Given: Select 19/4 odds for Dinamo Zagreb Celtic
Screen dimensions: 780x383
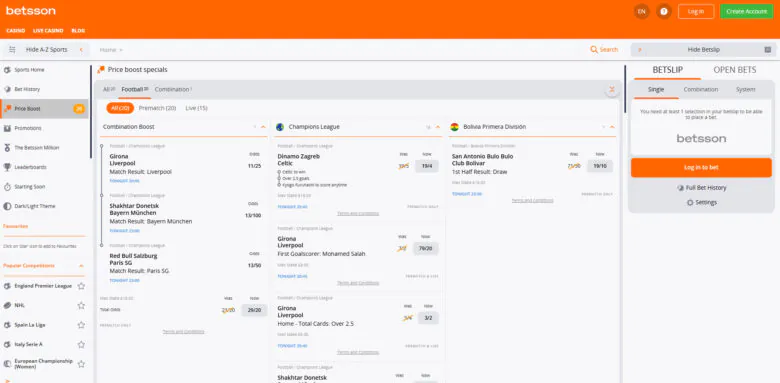Looking at the screenshot, I should click(427, 166).
